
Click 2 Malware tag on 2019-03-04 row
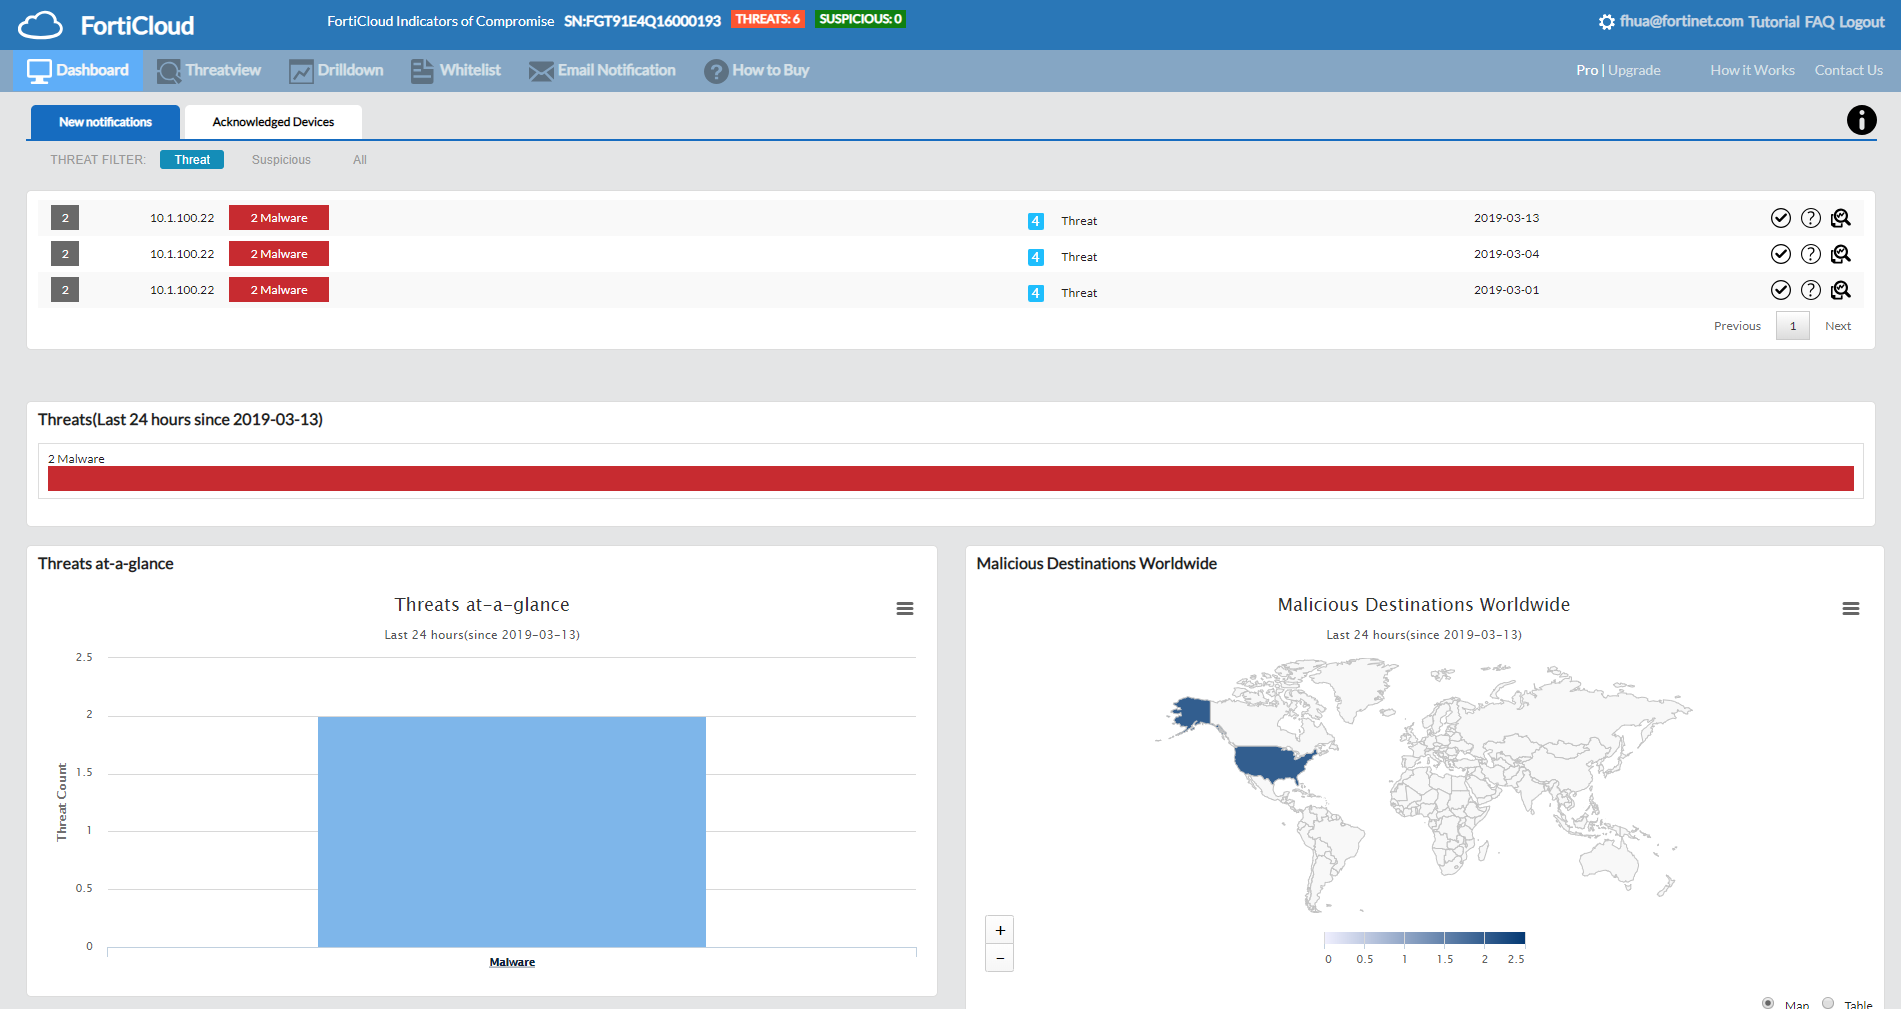click(279, 254)
